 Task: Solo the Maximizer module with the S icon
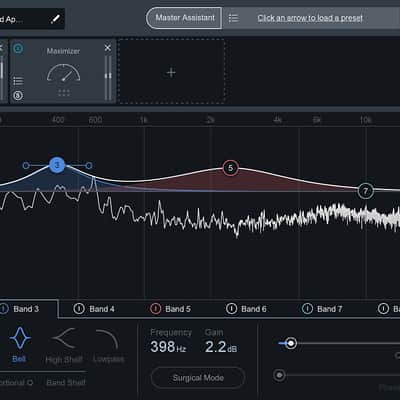click(18, 96)
